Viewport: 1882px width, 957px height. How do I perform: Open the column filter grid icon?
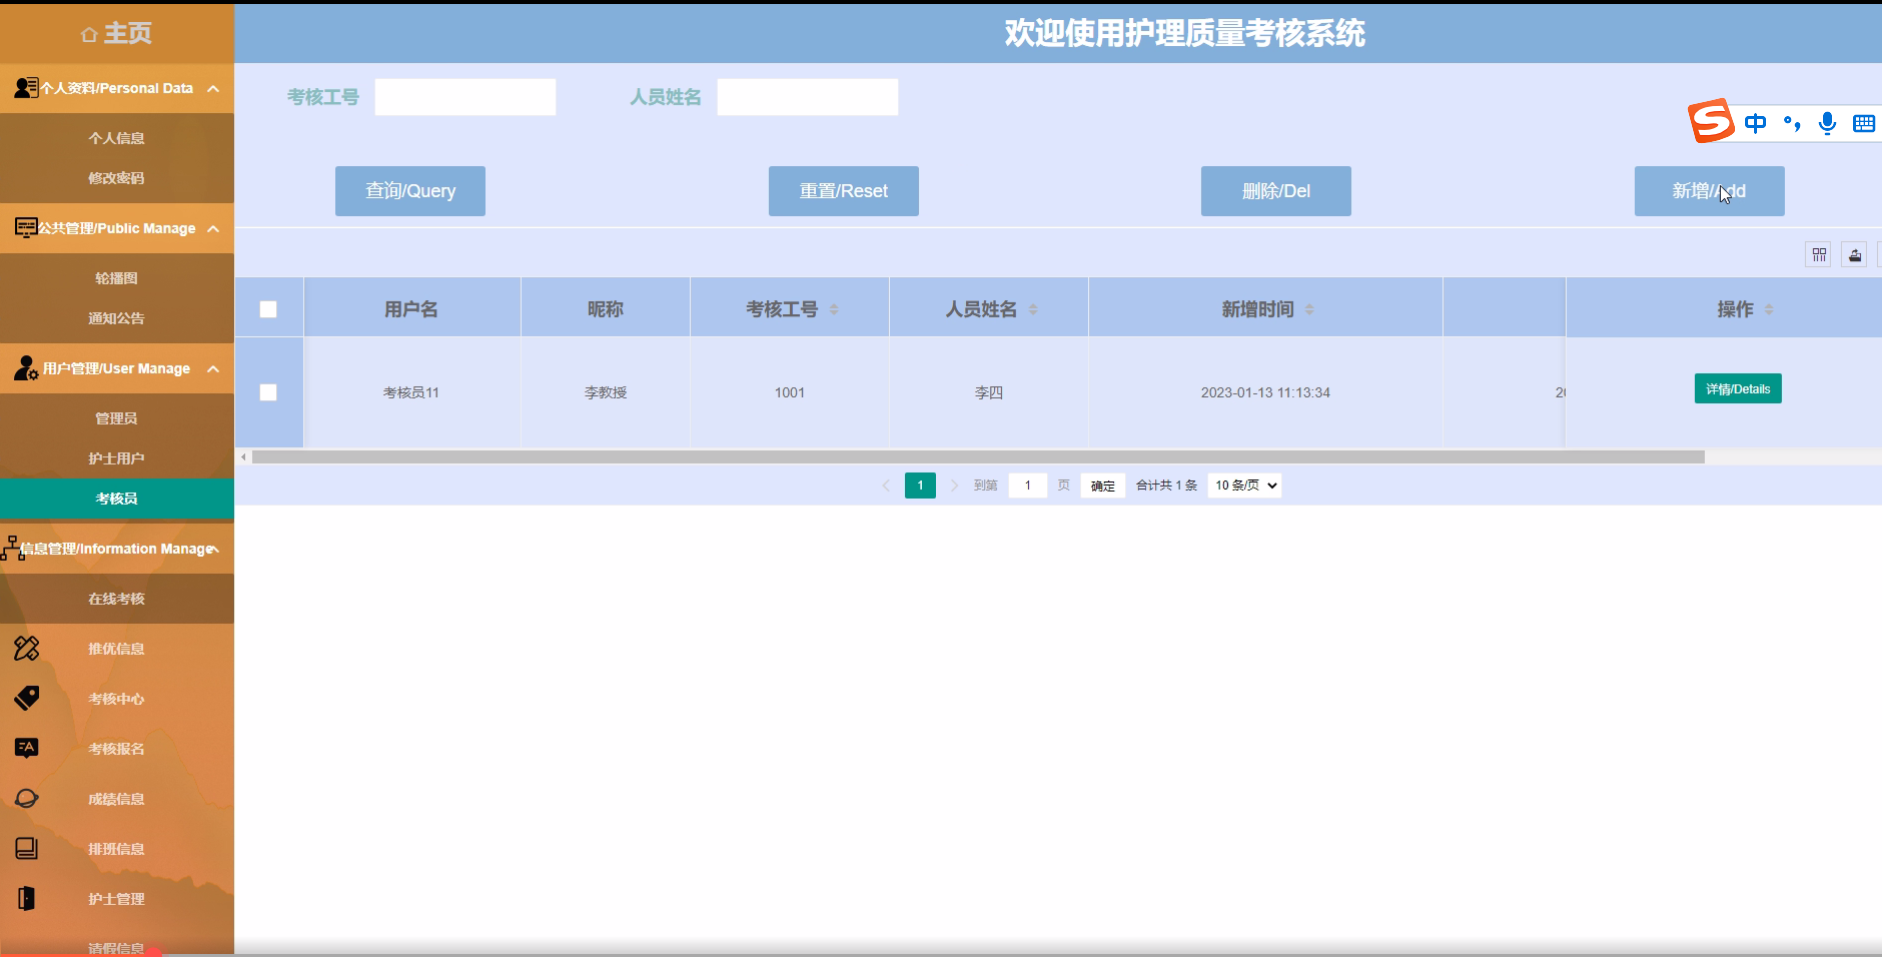pos(1819,255)
